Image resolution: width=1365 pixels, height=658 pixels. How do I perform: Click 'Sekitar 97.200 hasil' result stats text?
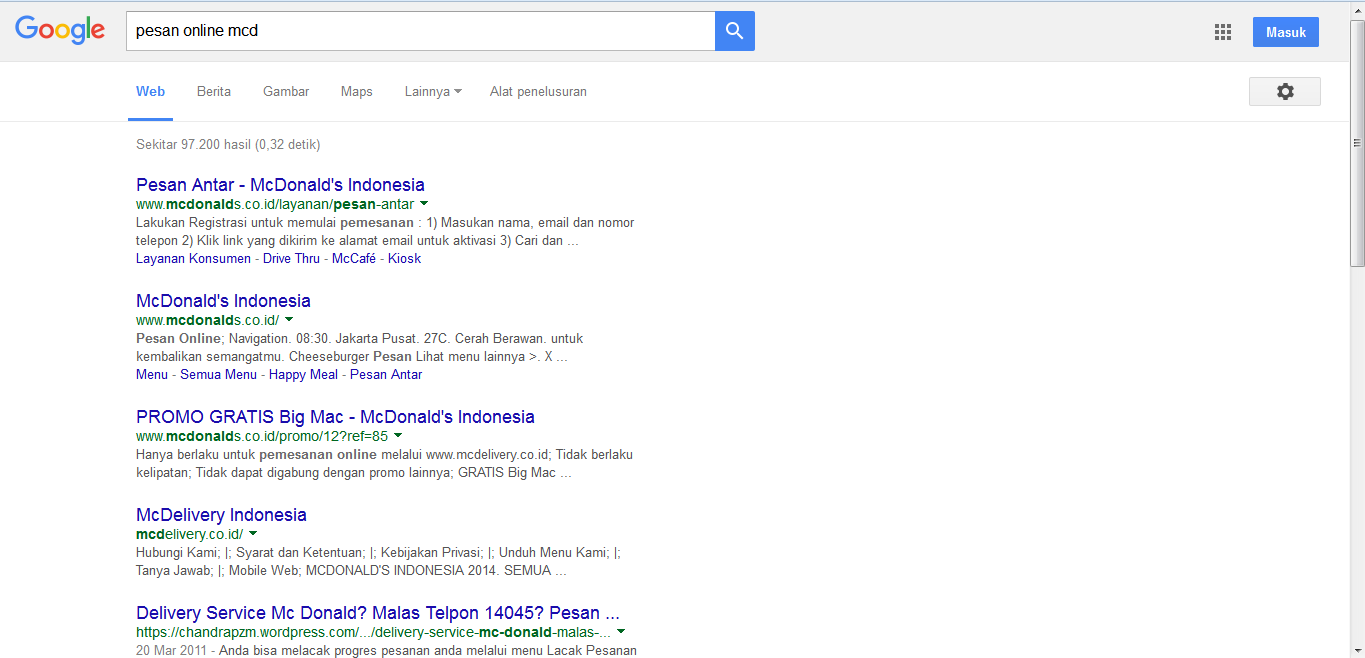tap(228, 145)
